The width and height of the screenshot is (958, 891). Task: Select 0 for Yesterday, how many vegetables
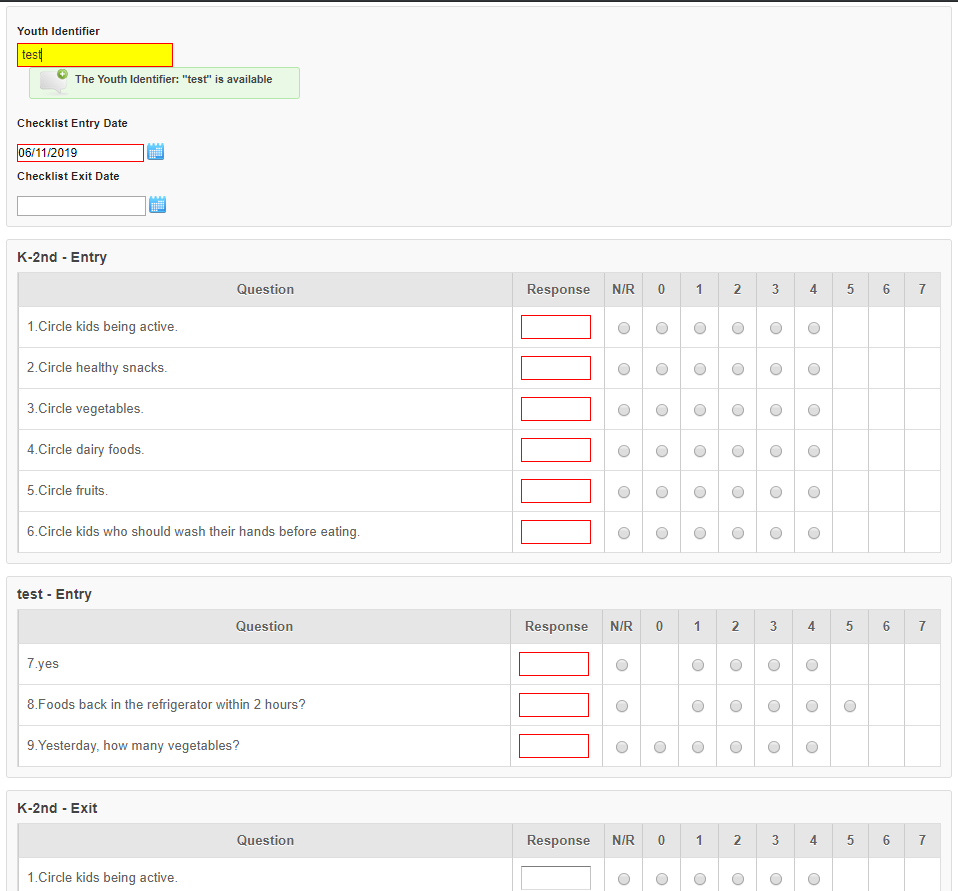(660, 747)
